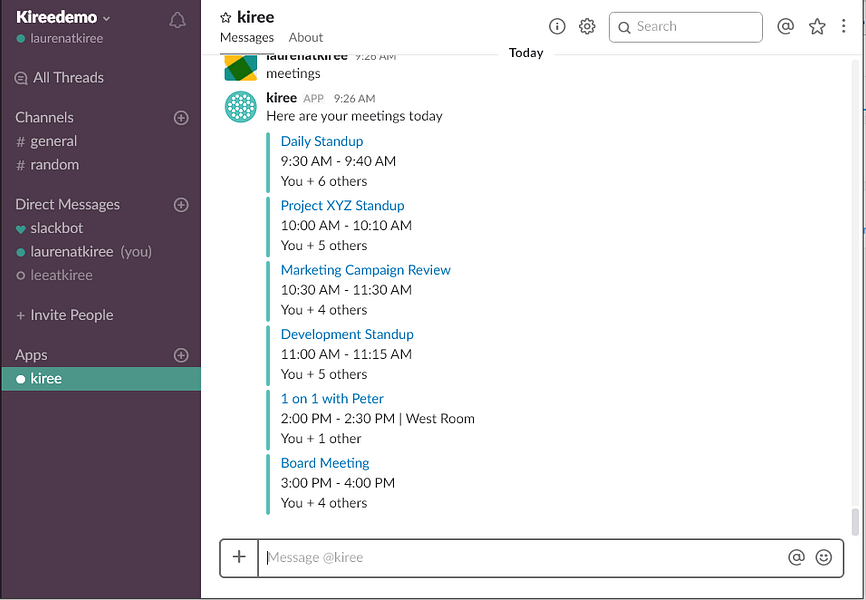Click the Search field
The height and width of the screenshot is (600, 866).
[685, 27]
